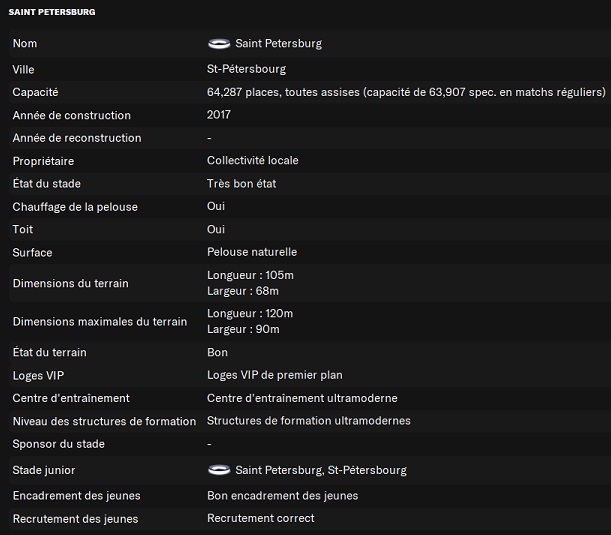
Task: Click the stadium icon beside the Nom value
Action: [218, 44]
